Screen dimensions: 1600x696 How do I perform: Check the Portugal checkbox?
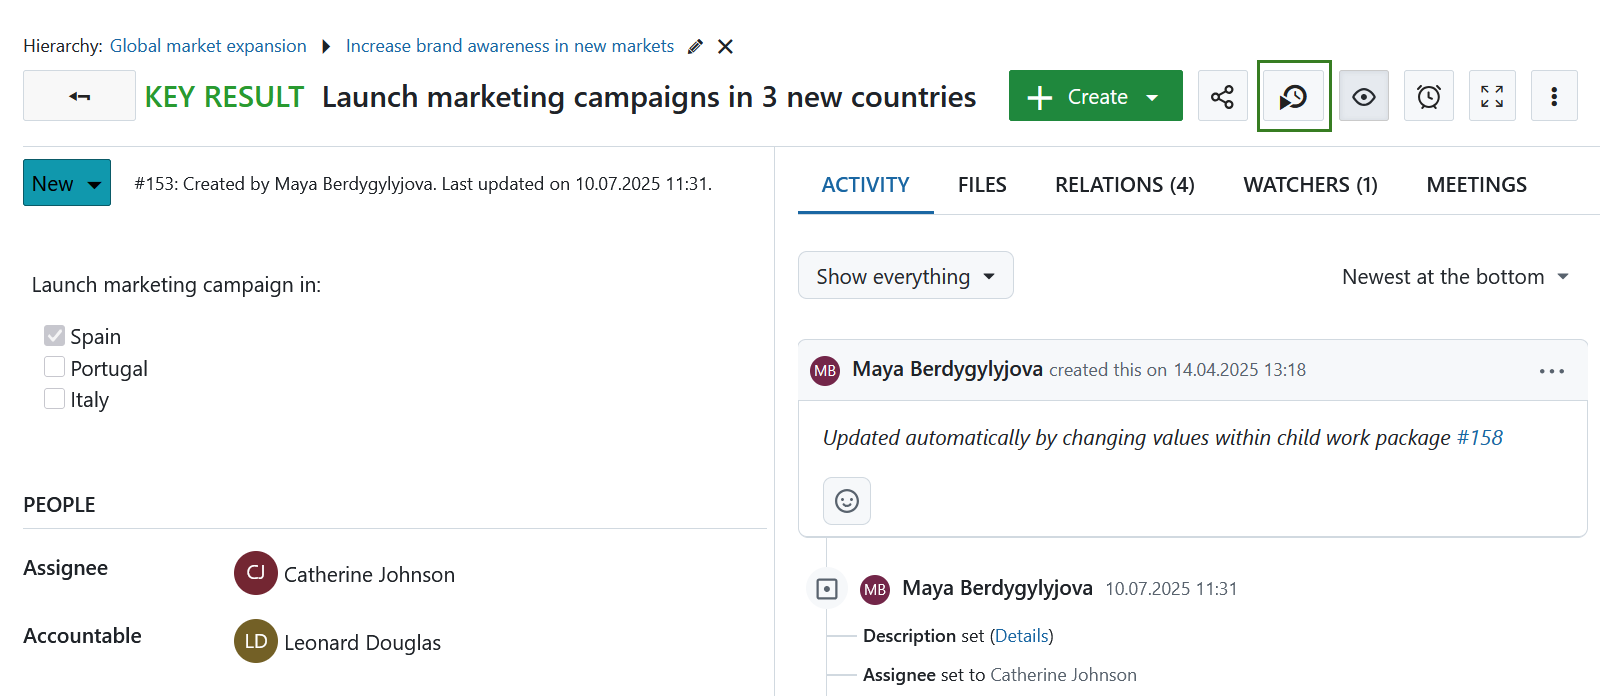click(x=55, y=367)
